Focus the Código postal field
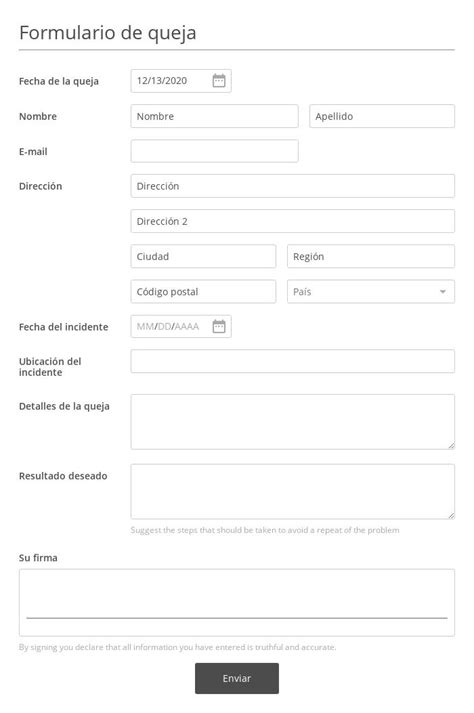This screenshot has width=474, height=713. [x=203, y=292]
